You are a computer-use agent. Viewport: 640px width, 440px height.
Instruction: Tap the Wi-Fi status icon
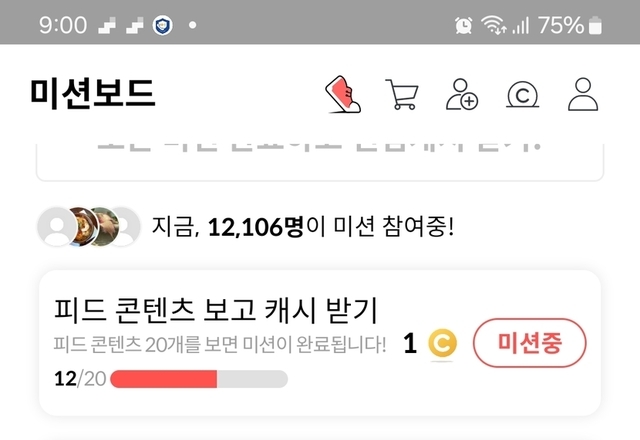[493, 25]
